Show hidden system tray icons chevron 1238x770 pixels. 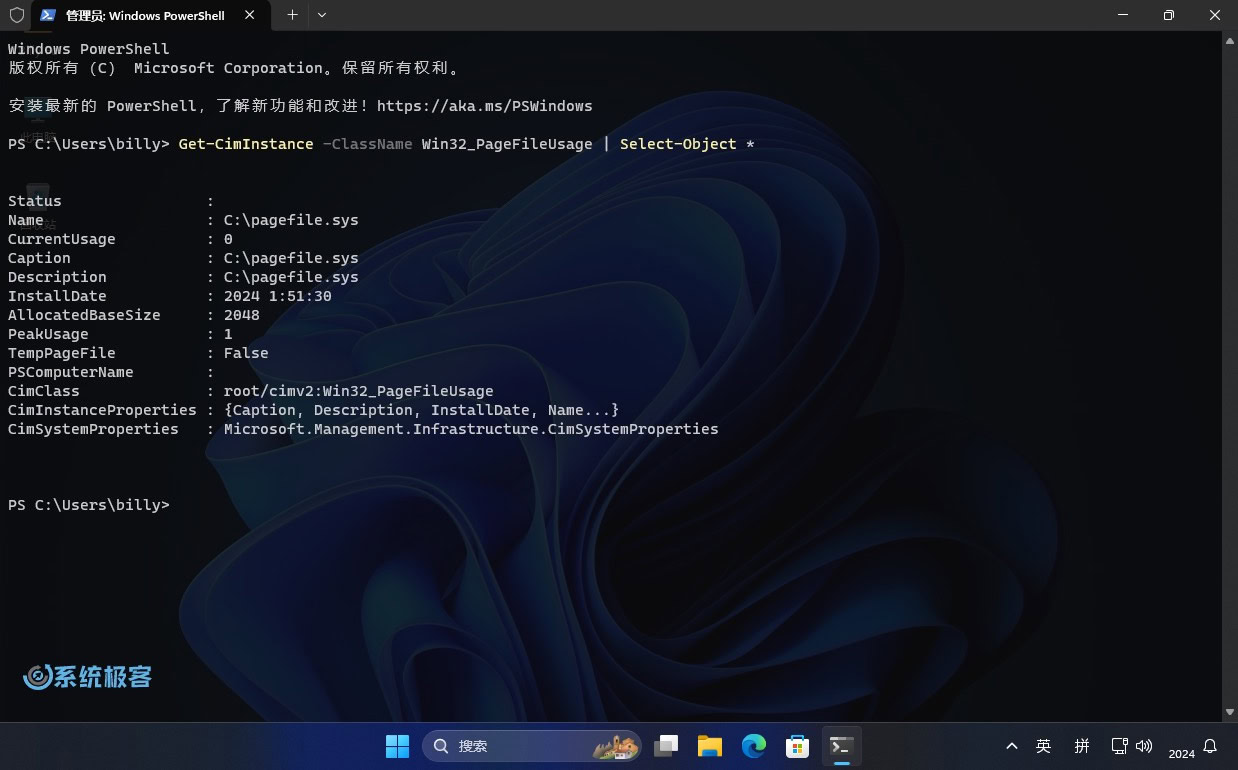point(1012,746)
